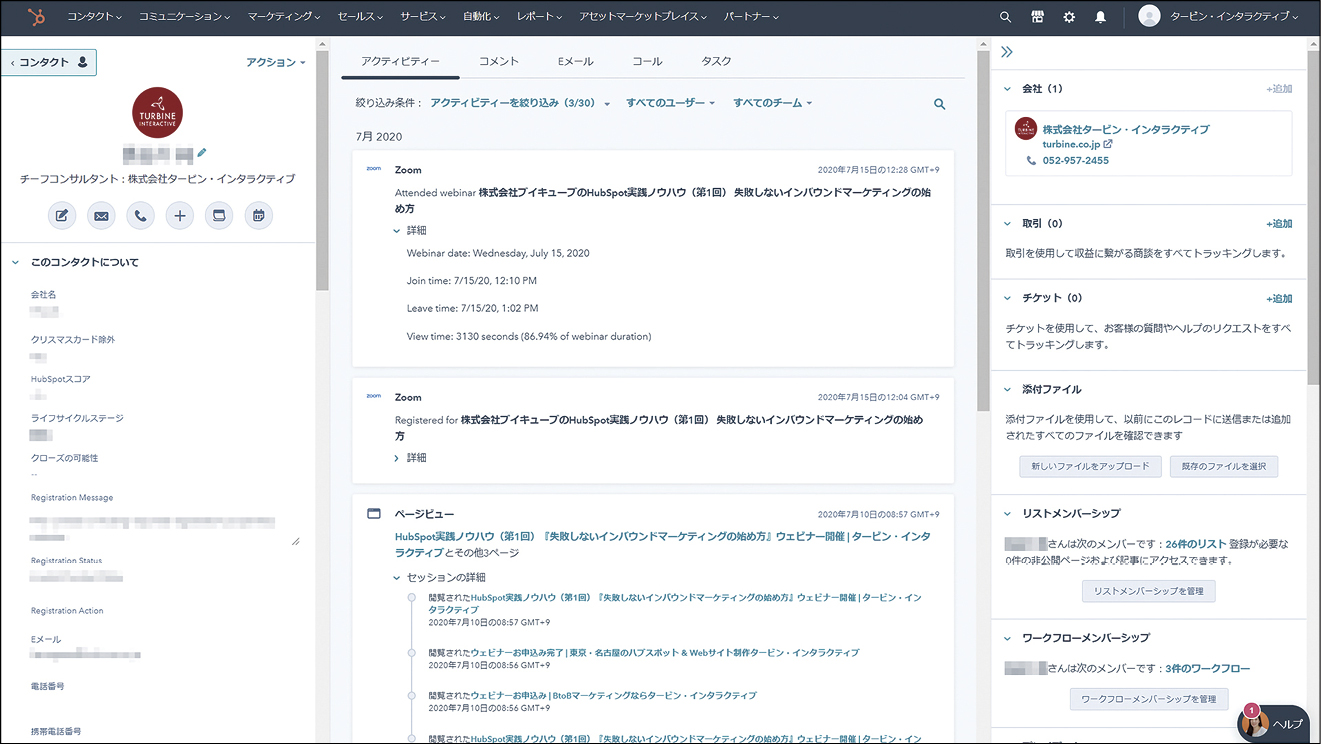Open the コミュニケーション menu
Viewport: 1321px width, 744px height.
[x=184, y=17]
